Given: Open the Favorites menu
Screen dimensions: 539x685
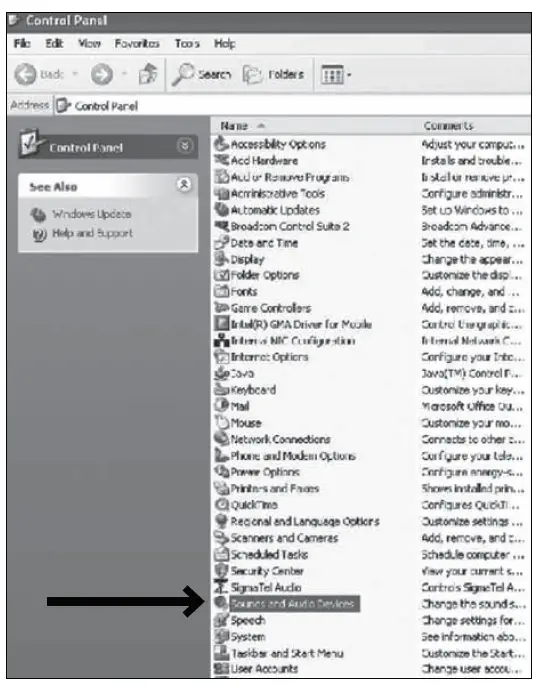Looking at the screenshot, I should click(137, 43).
